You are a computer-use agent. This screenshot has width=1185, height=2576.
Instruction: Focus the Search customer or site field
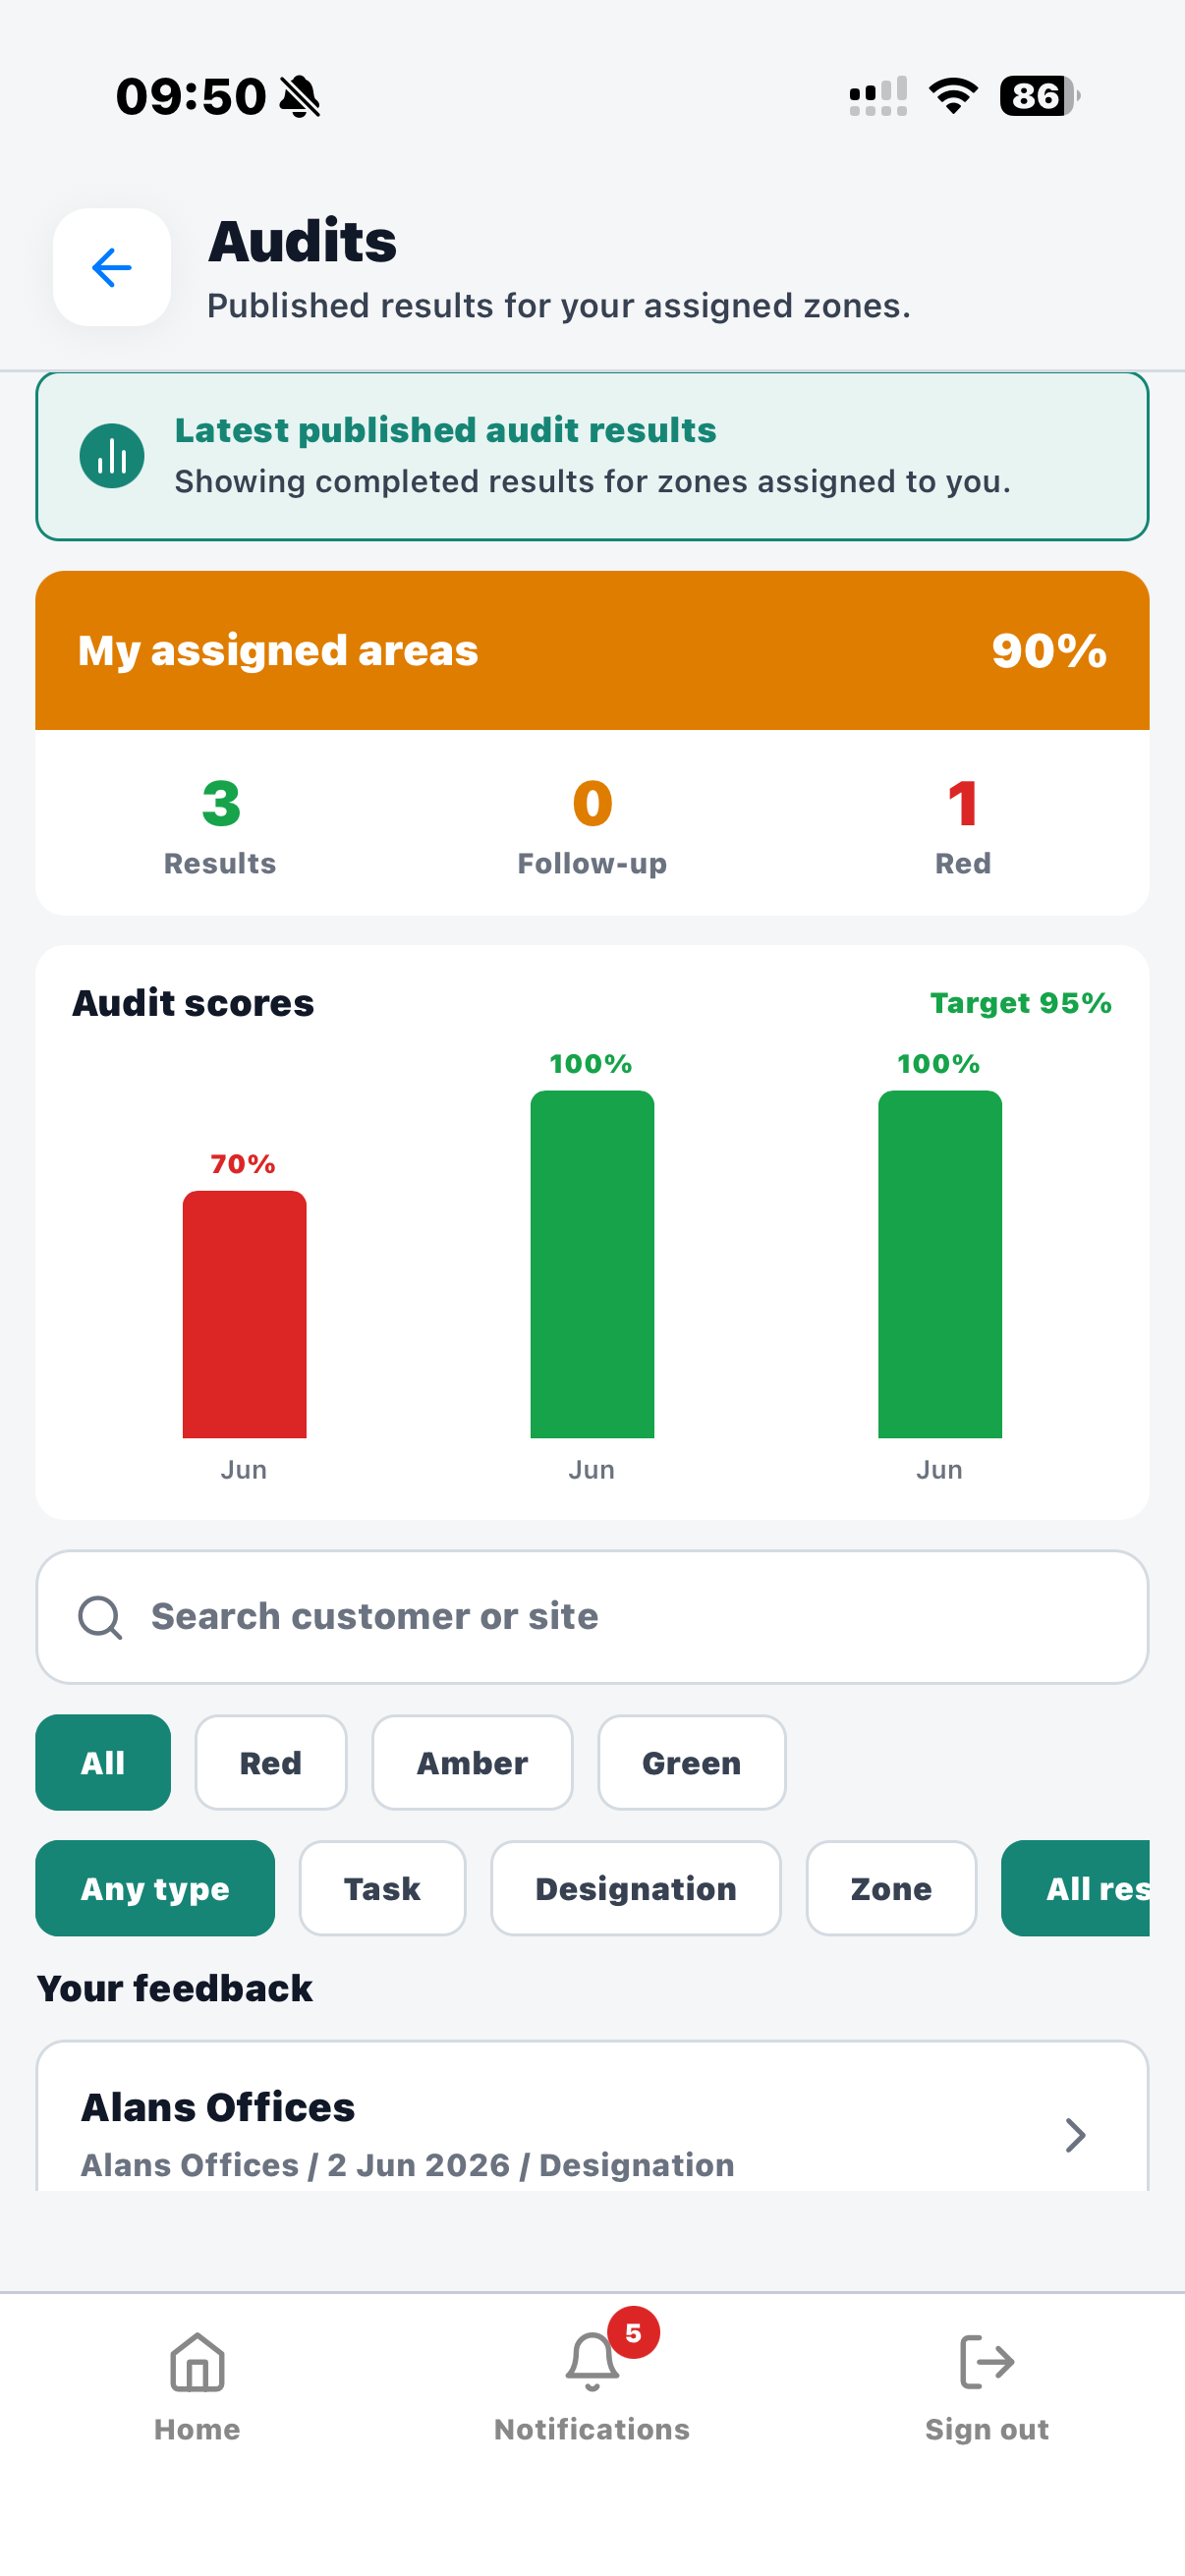pyautogui.click(x=592, y=1617)
